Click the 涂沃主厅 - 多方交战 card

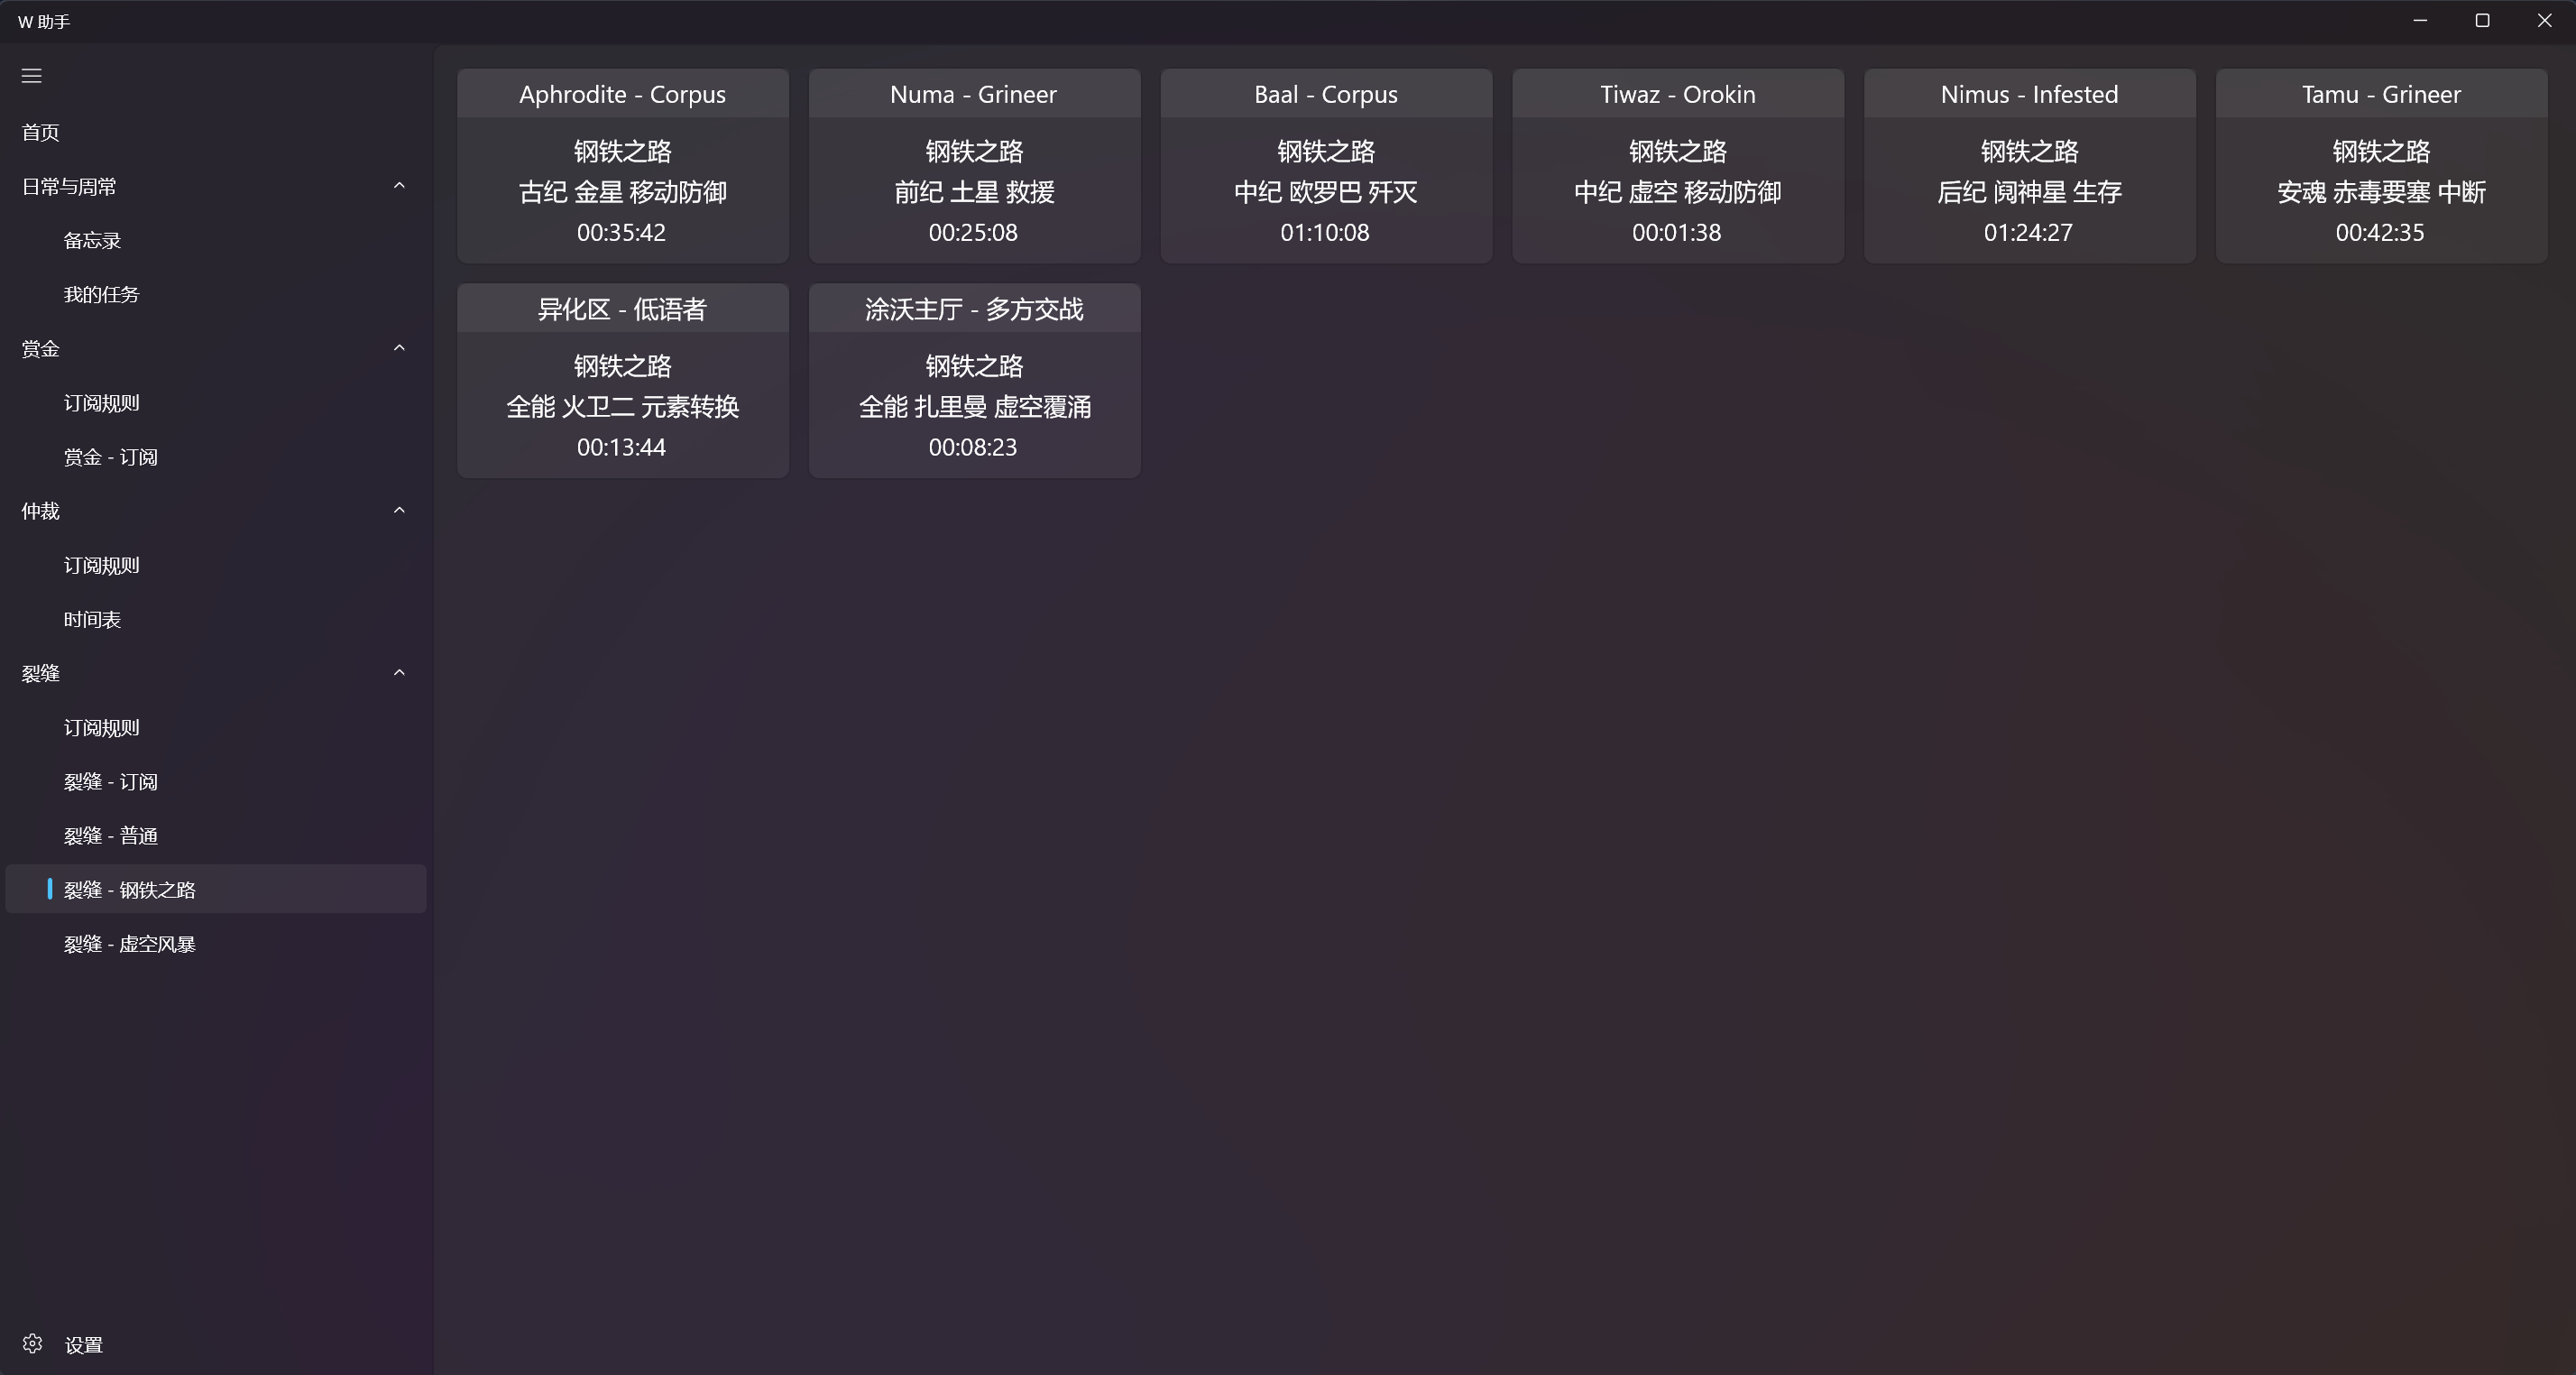pos(974,381)
